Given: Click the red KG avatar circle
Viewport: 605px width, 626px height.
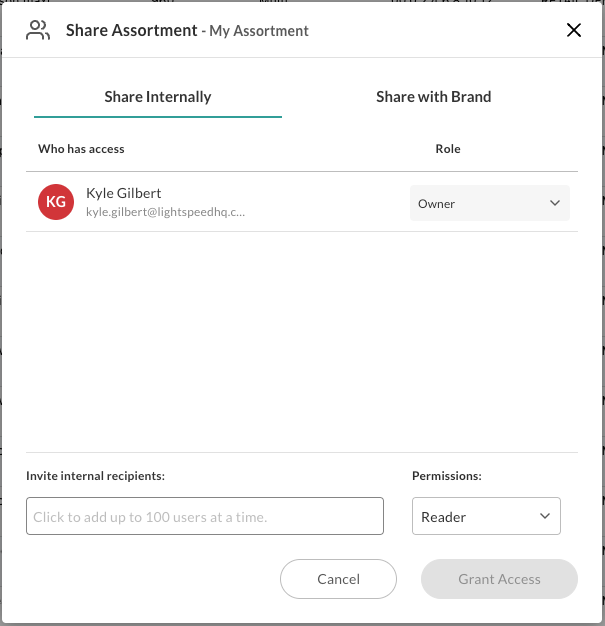Looking at the screenshot, I should tap(56, 202).
